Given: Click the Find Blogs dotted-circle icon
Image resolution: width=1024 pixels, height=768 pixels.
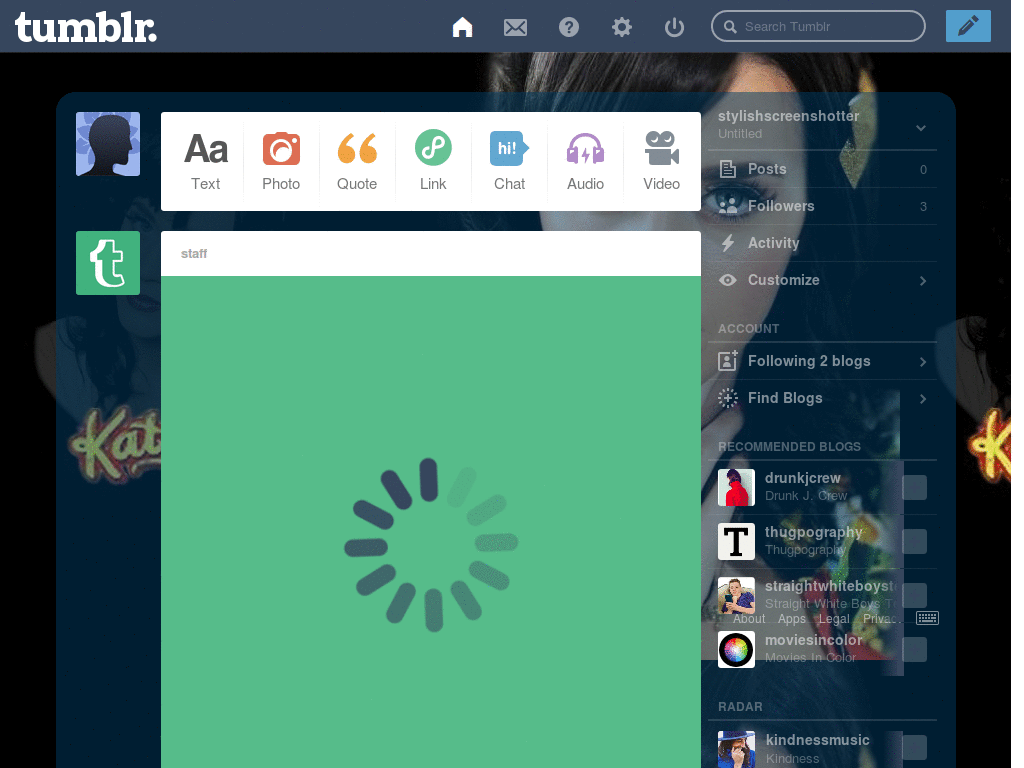Looking at the screenshot, I should tap(728, 398).
